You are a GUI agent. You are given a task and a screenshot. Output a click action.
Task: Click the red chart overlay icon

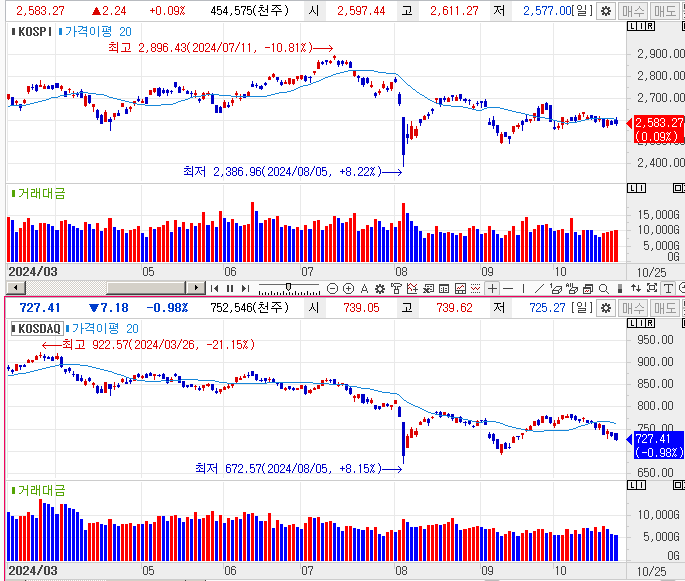(x=412, y=288)
